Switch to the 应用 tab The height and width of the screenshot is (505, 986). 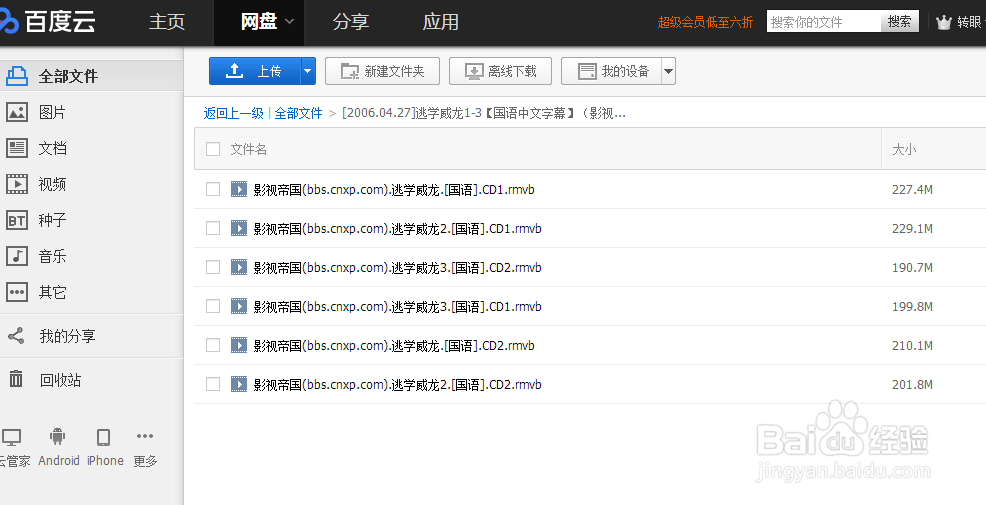(x=440, y=22)
